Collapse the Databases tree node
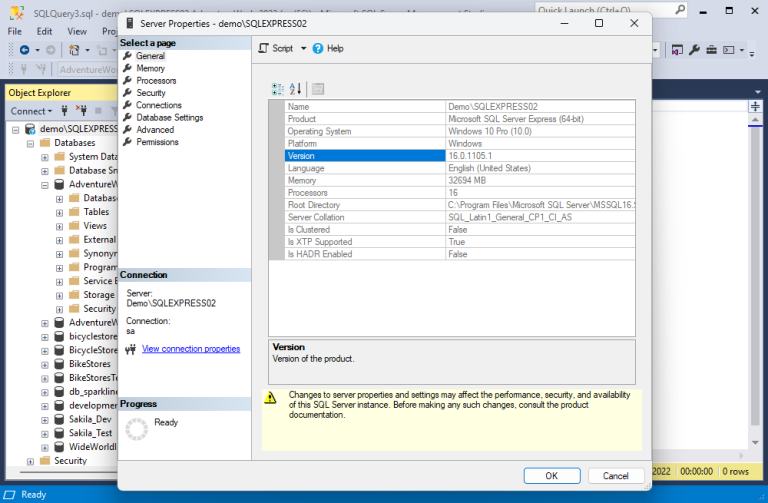This screenshot has height=503, width=768. point(31,143)
